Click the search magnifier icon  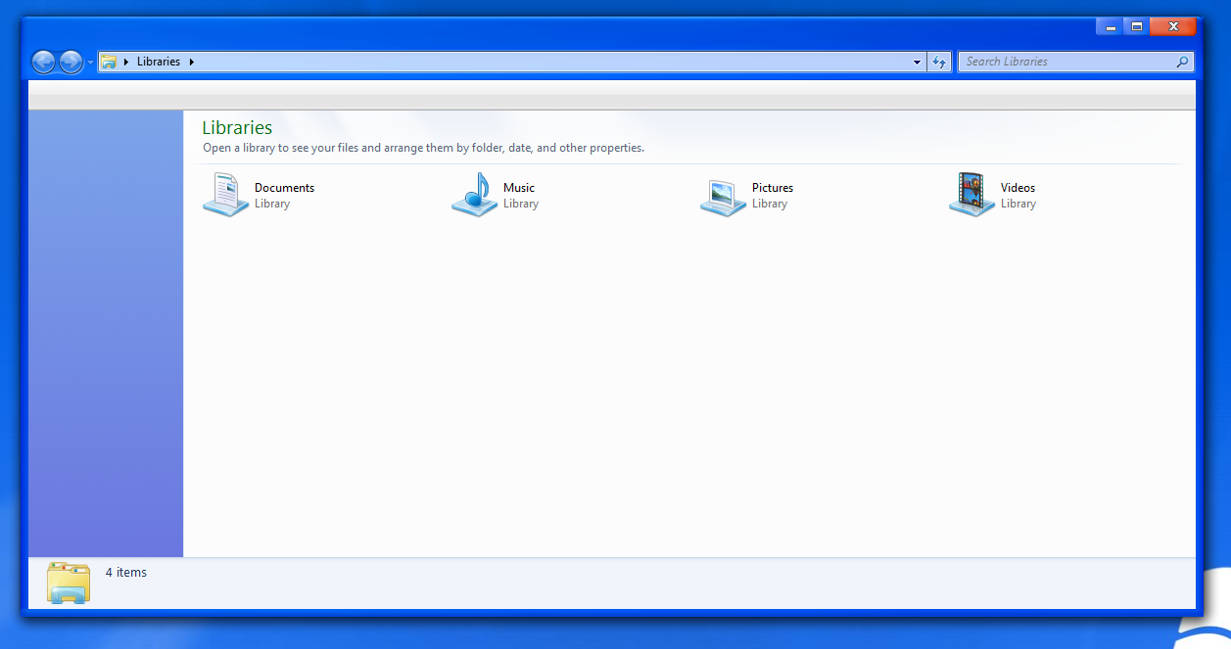[x=1183, y=61]
